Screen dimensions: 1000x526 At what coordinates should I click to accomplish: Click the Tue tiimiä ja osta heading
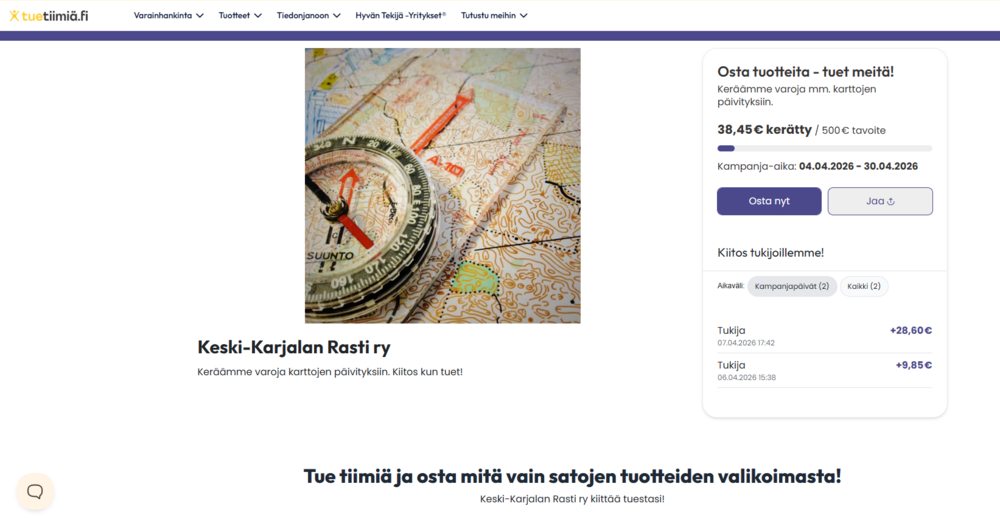[x=572, y=476]
